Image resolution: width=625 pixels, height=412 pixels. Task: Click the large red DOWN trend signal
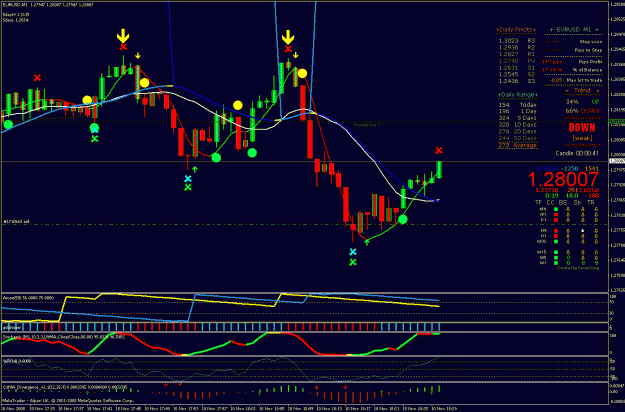[x=582, y=128]
